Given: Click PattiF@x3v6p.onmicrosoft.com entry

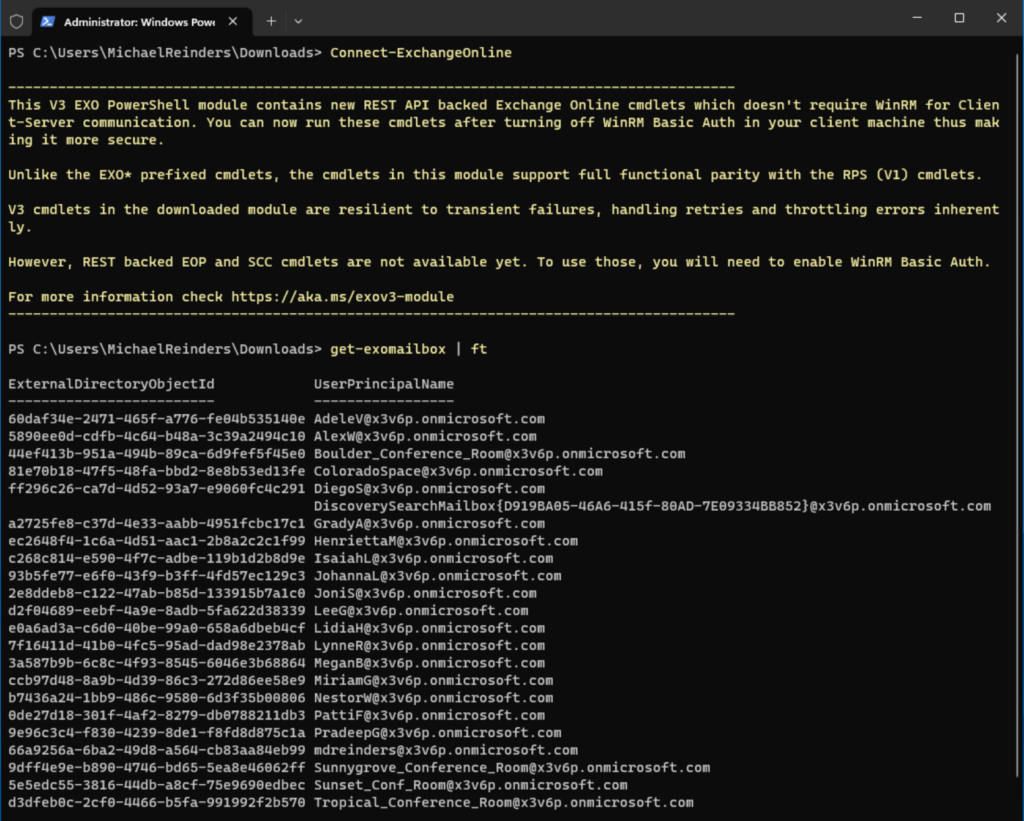Looking at the screenshot, I should (429, 715).
